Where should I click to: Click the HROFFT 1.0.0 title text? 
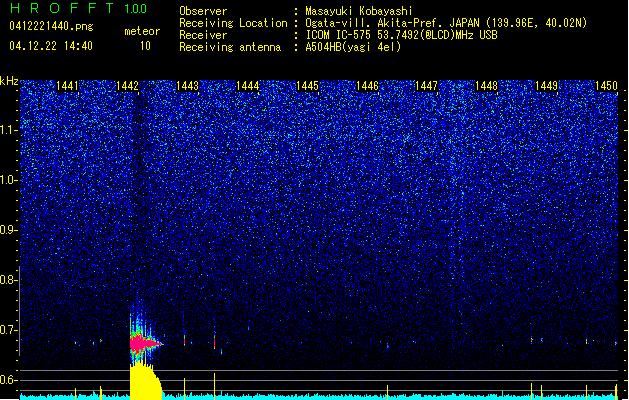point(78,8)
